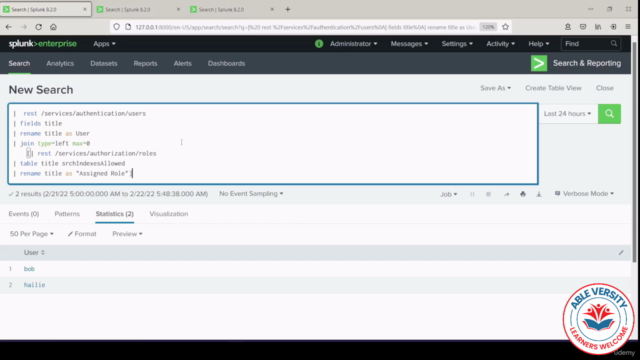Viewport: 640px width, 360px height.
Task: Open the browser hamburger menu
Action: (x=628, y=27)
